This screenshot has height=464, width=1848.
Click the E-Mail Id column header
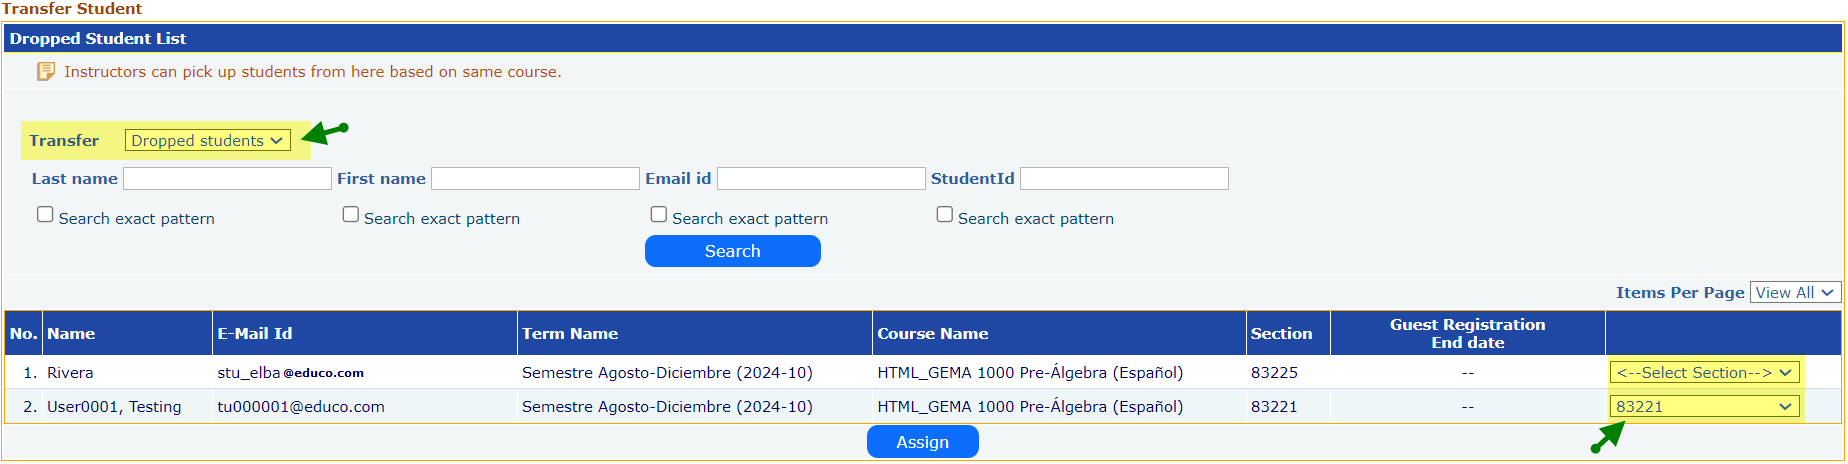(x=255, y=334)
